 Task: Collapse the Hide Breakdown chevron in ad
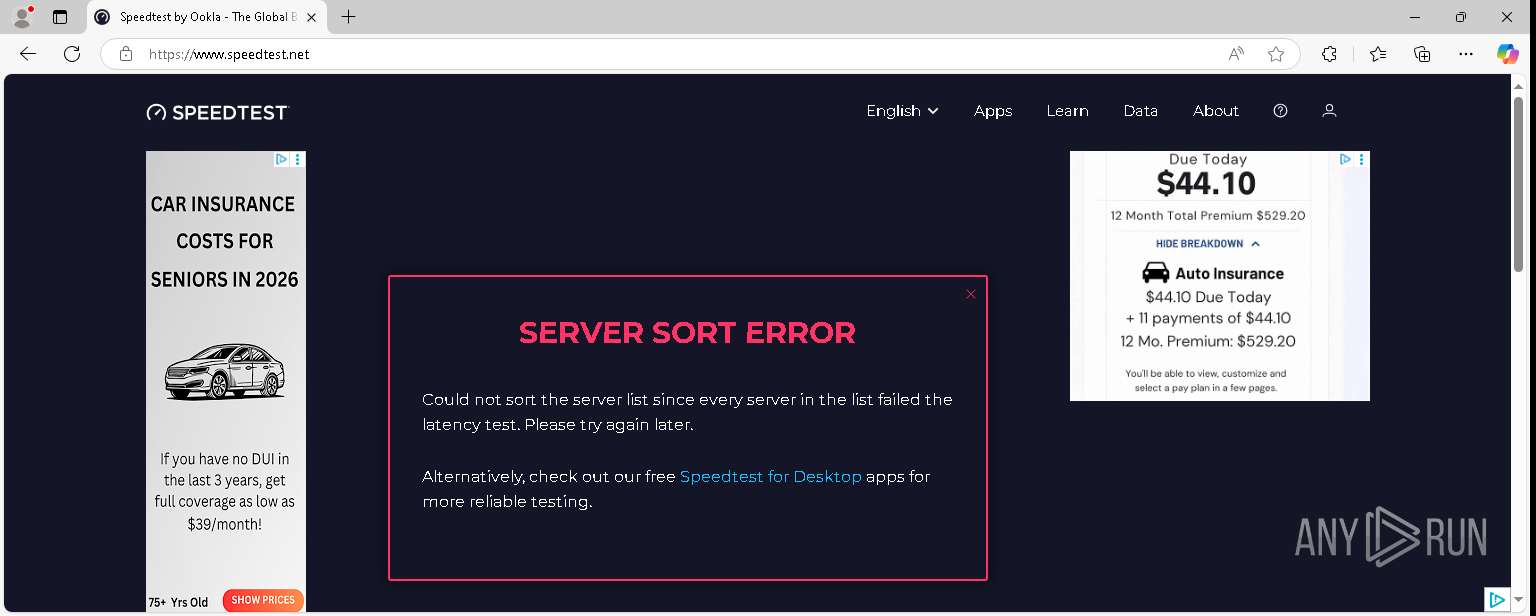[x=1255, y=244]
